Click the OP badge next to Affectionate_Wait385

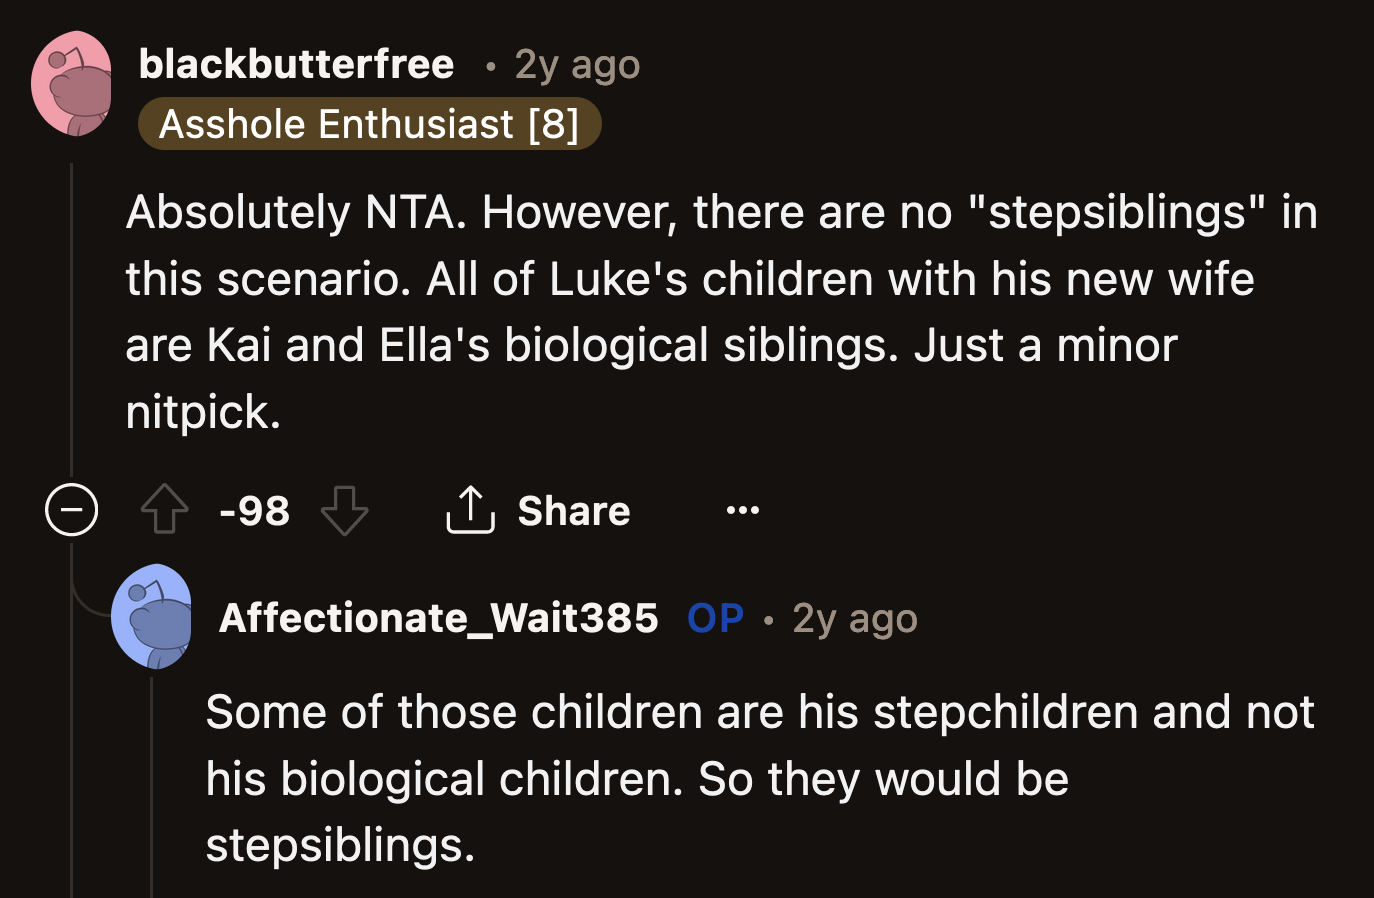tap(714, 617)
